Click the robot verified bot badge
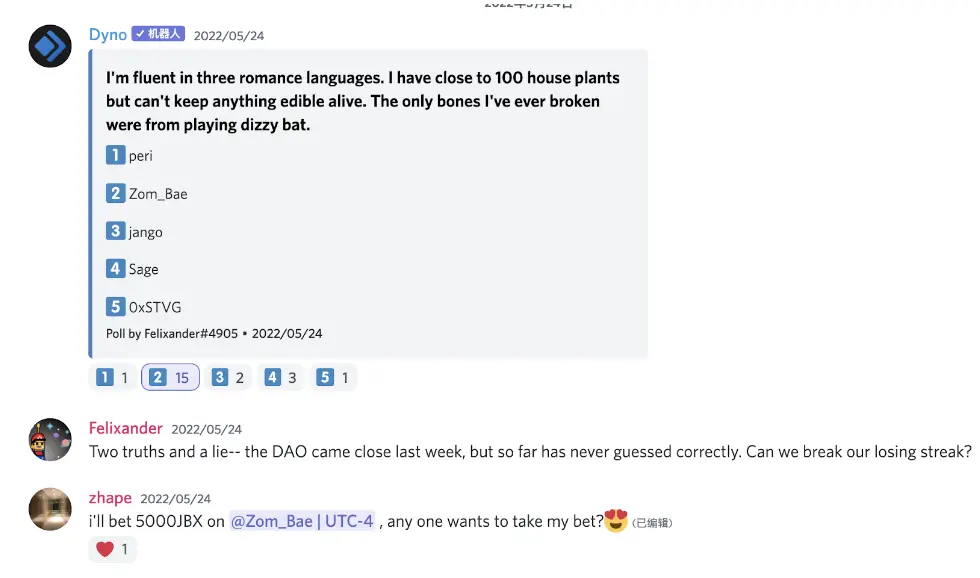The image size is (980, 578). pyautogui.click(x=158, y=34)
